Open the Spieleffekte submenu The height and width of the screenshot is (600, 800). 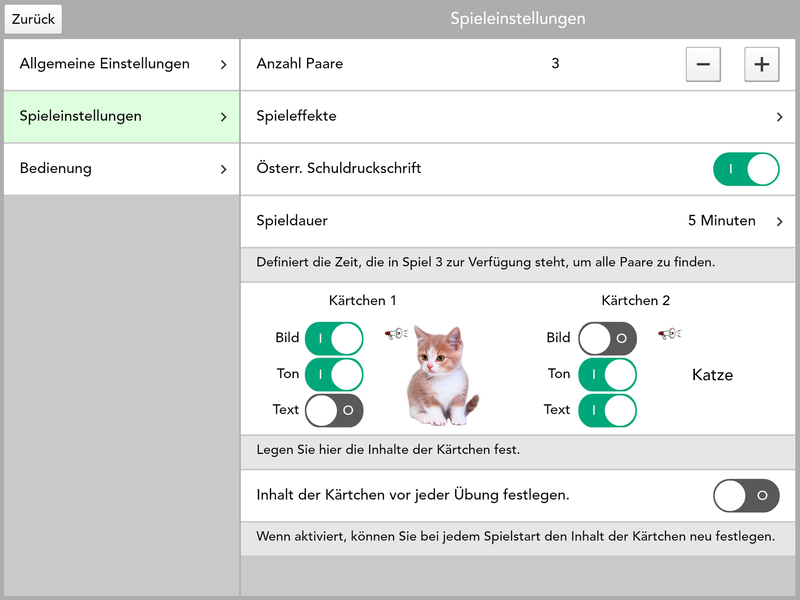pos(518,117)
